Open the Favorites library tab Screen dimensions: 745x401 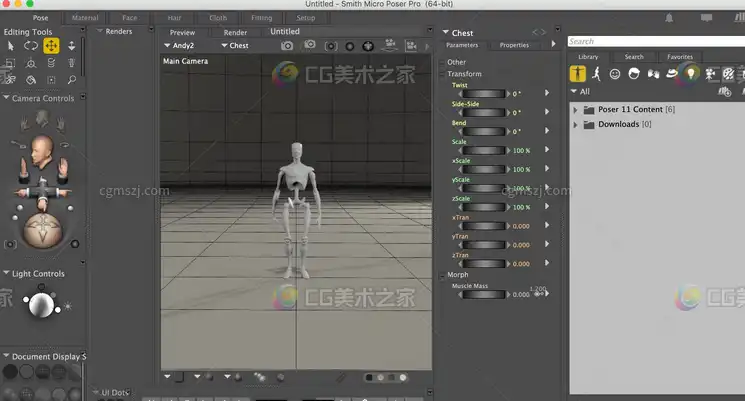pos(680,57)
